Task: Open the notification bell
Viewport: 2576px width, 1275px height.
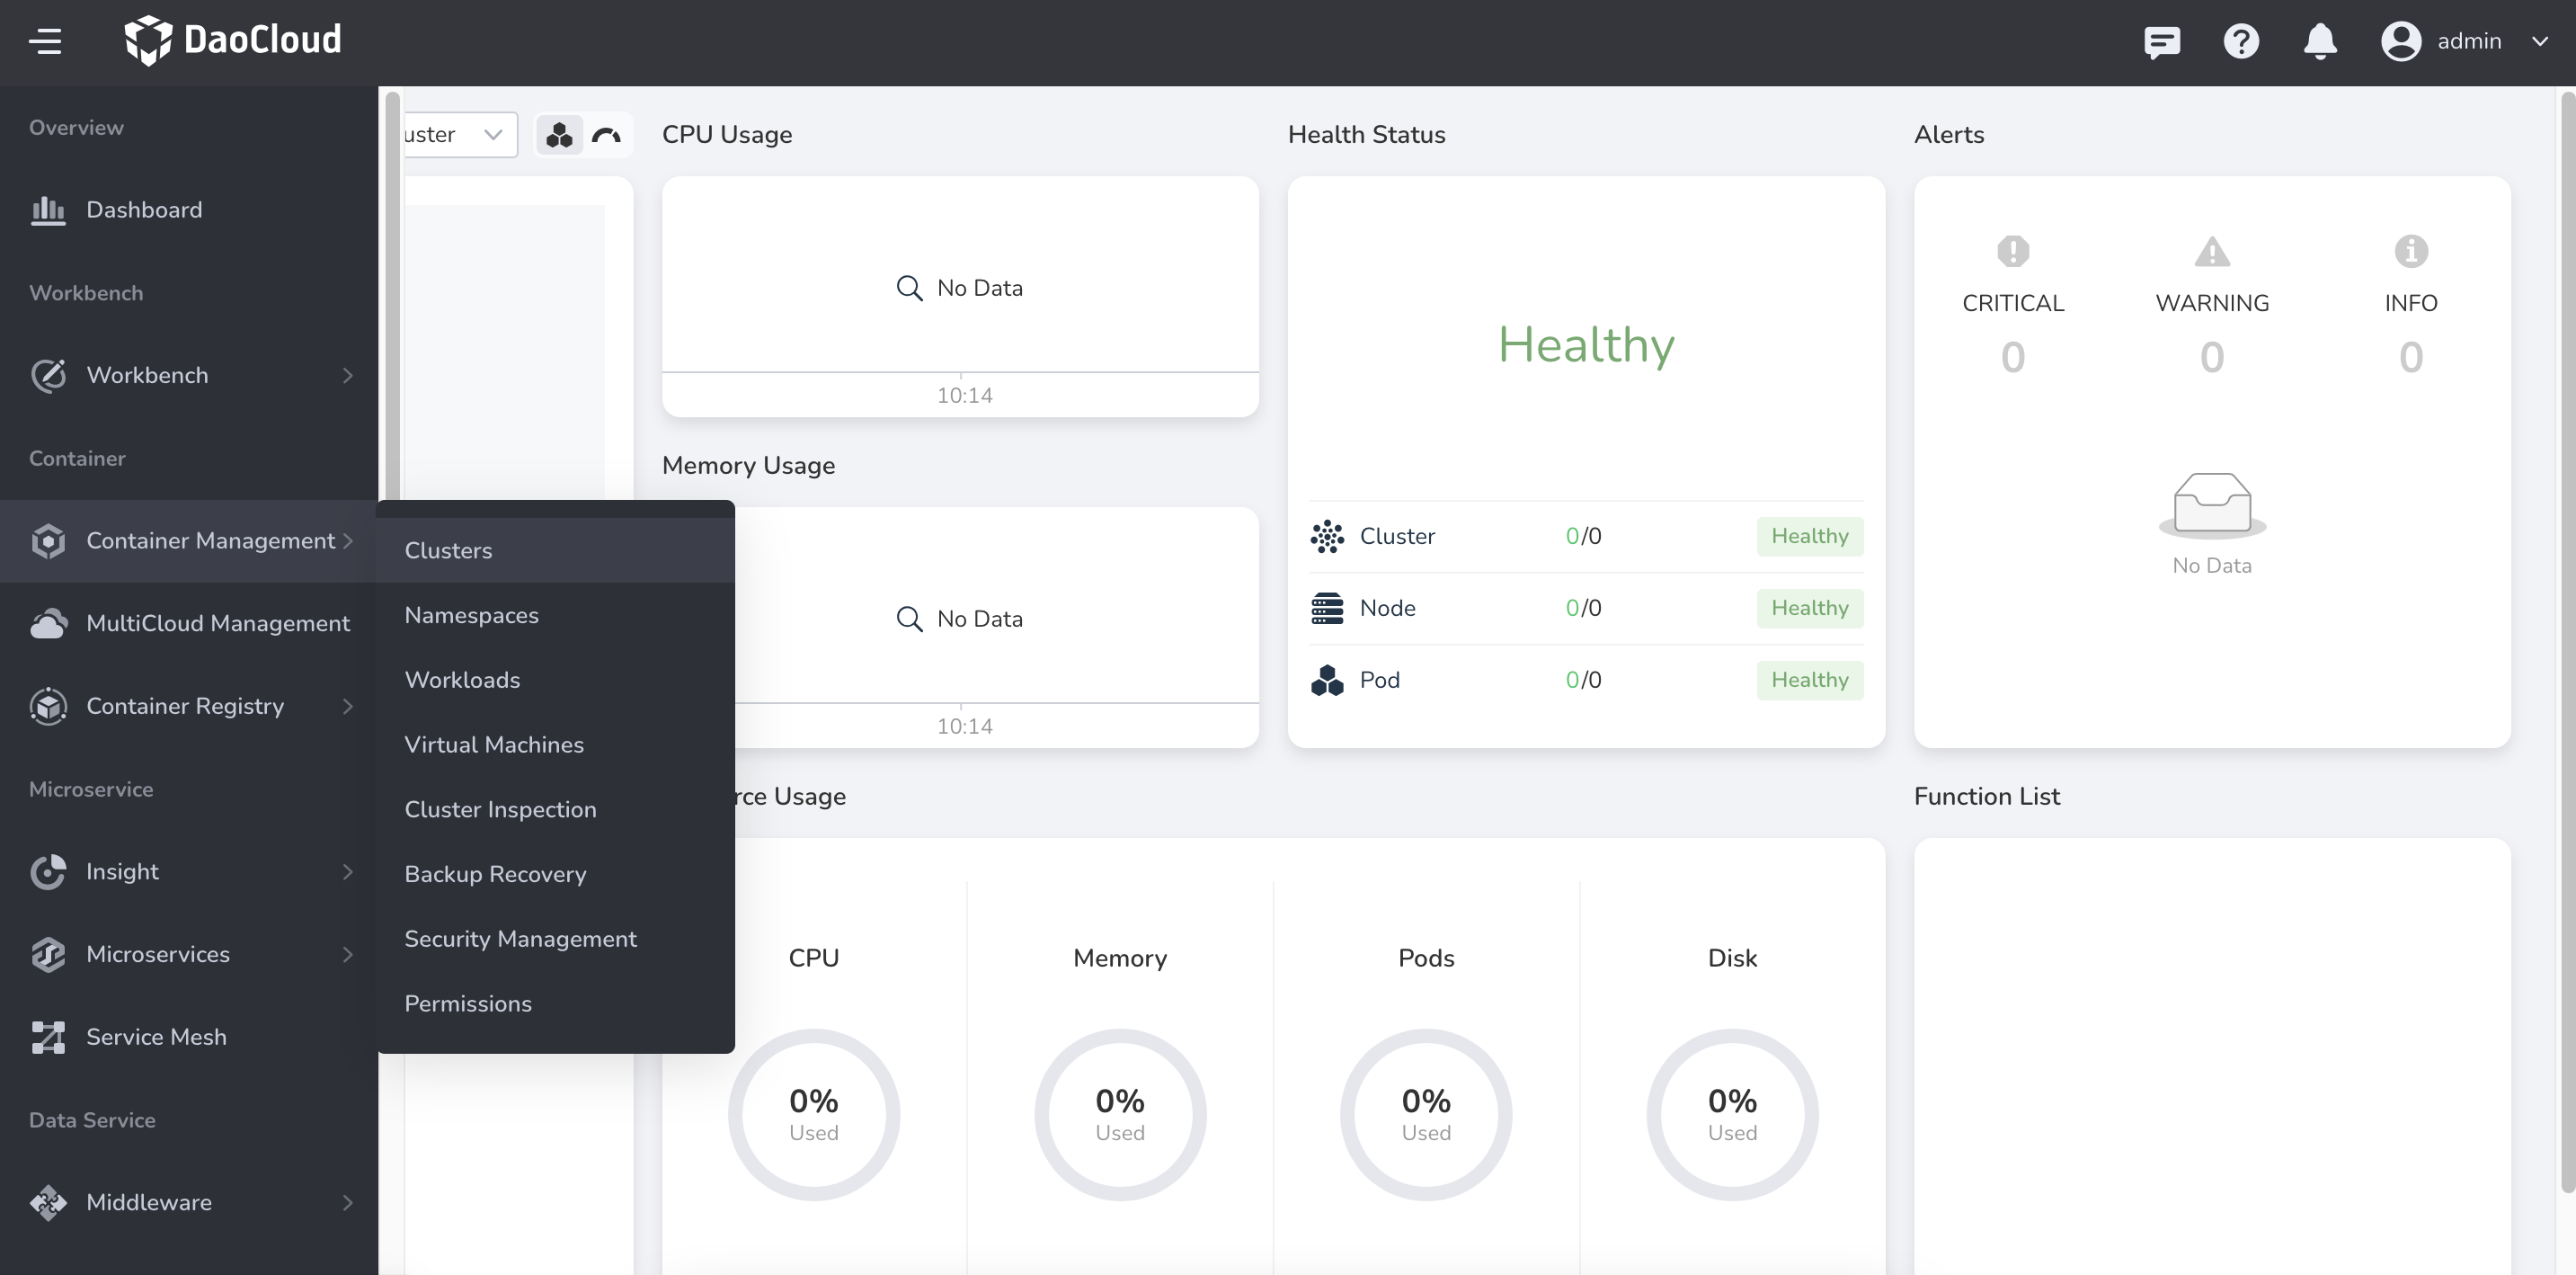Action: 2320,42
